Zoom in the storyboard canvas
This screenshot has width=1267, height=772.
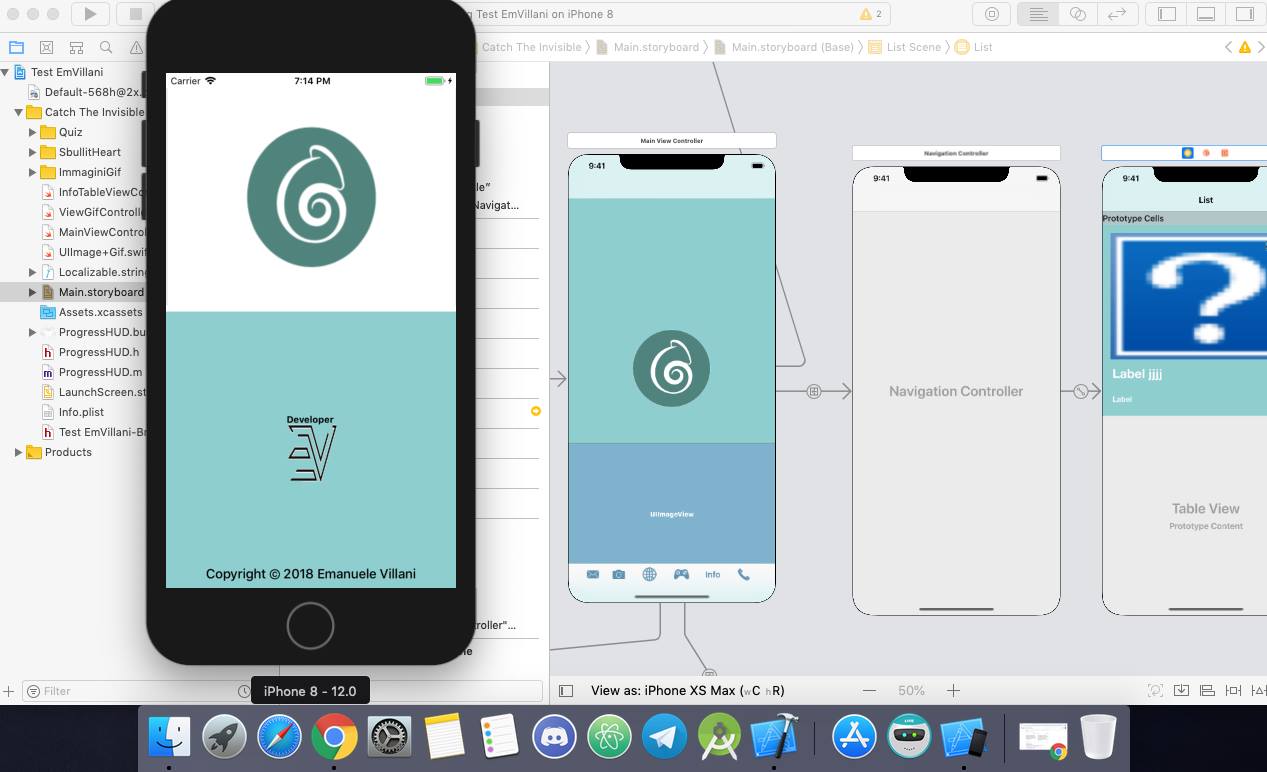click(953, 690)
